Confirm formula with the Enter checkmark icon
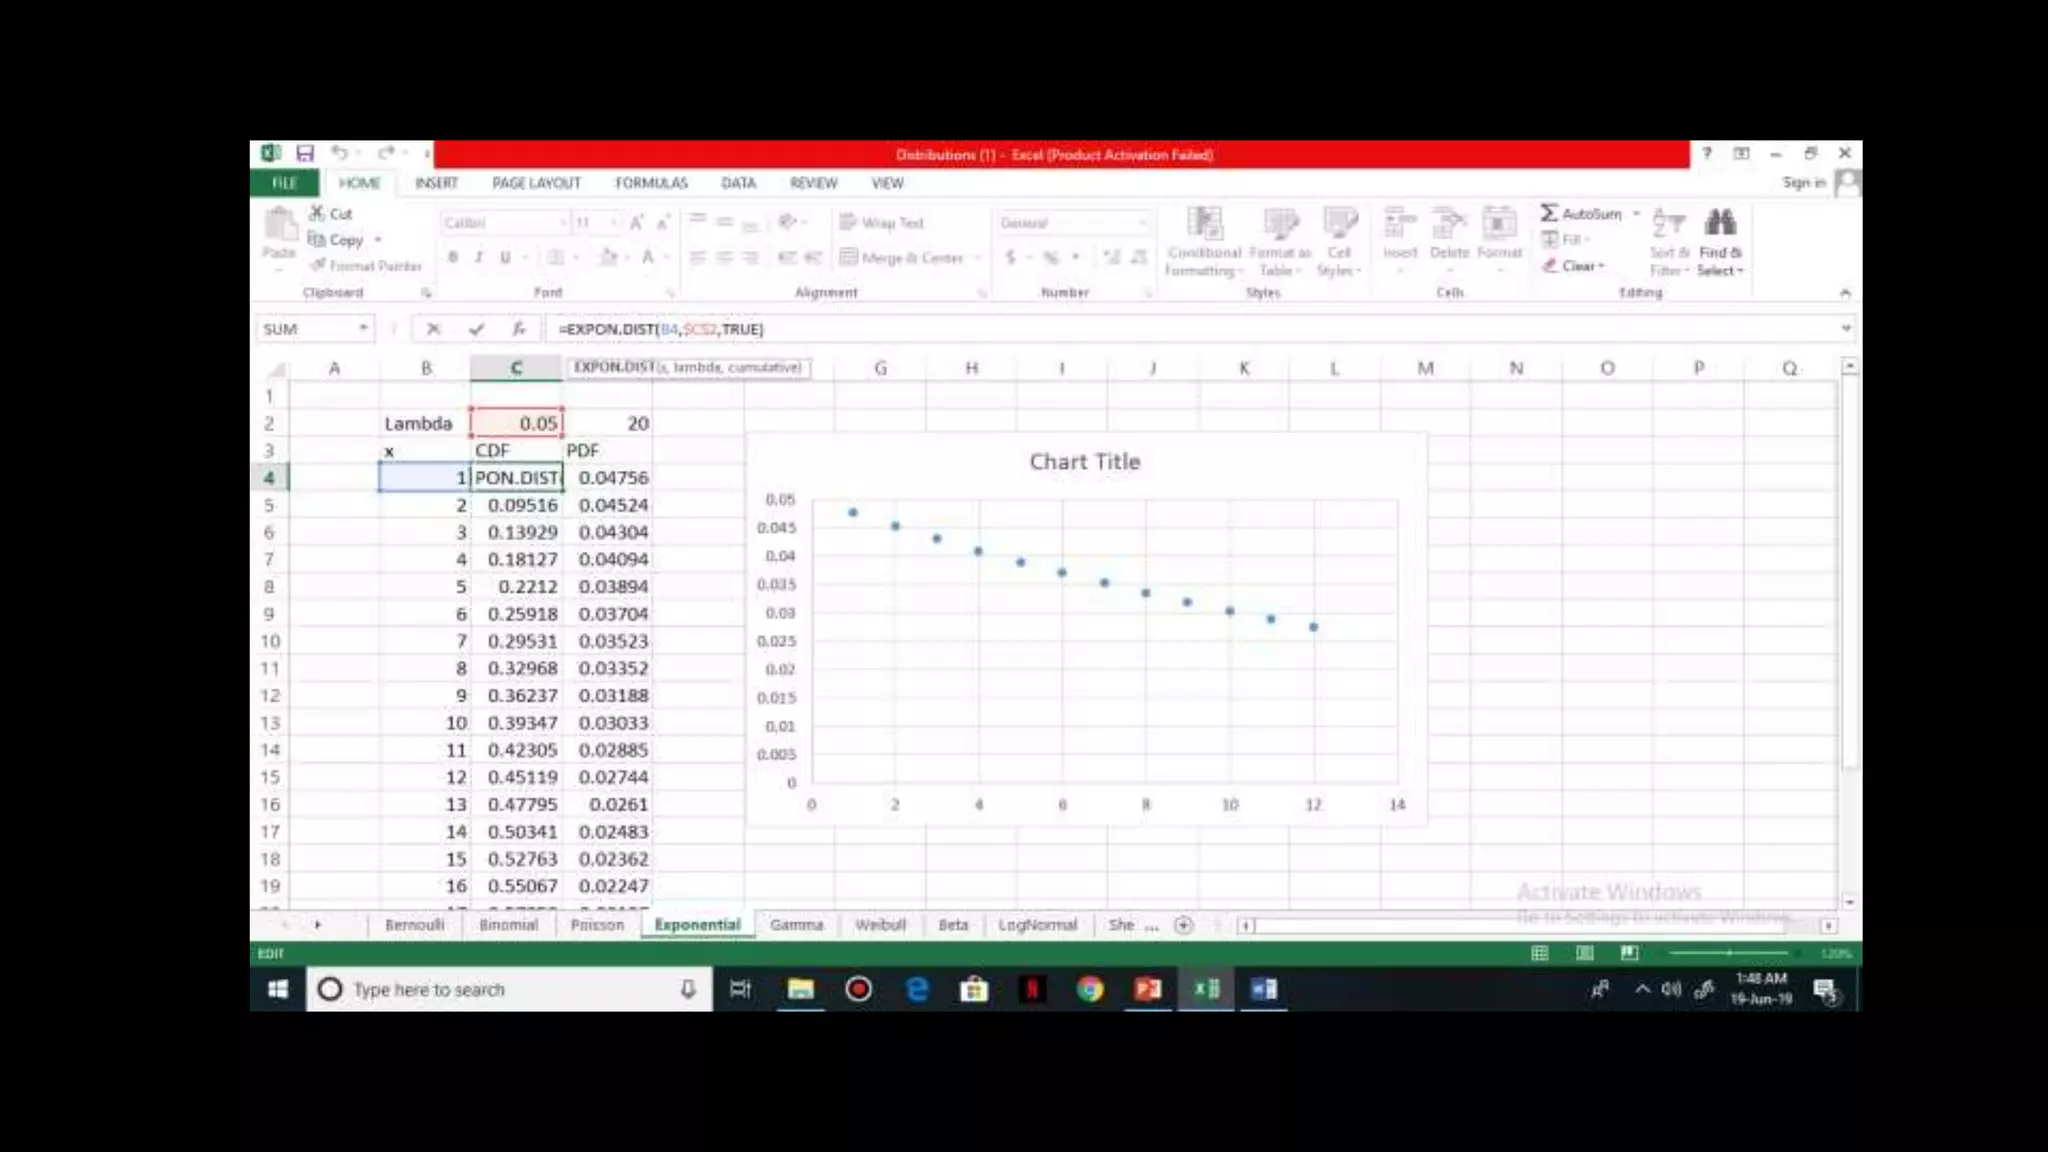This screenshot has height=1152, width=2048. click(476, 329)
